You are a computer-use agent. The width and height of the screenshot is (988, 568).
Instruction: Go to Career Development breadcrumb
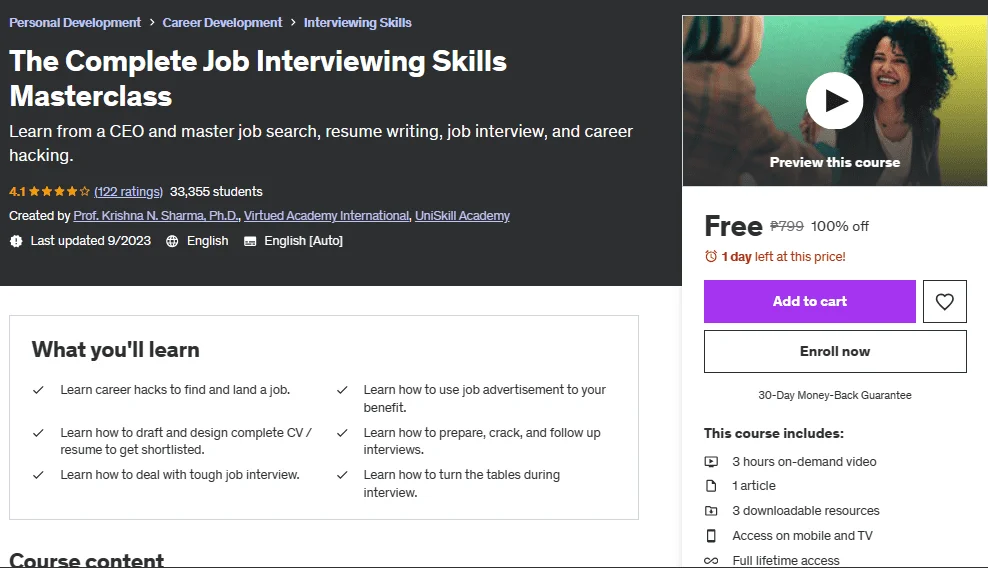point(222,23)
